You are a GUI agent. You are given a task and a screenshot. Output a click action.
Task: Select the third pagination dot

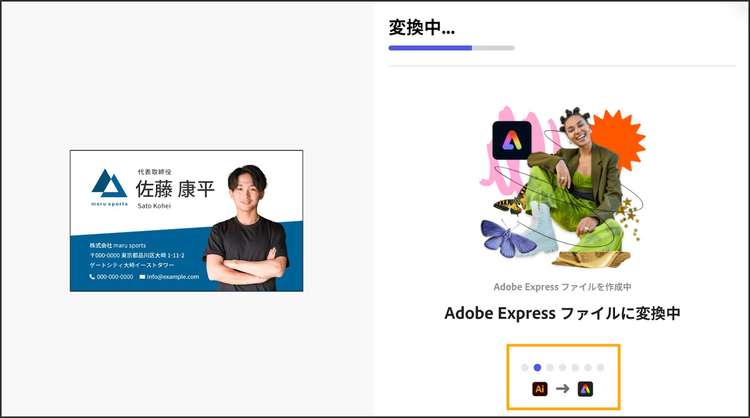click(x=550, y=367)
